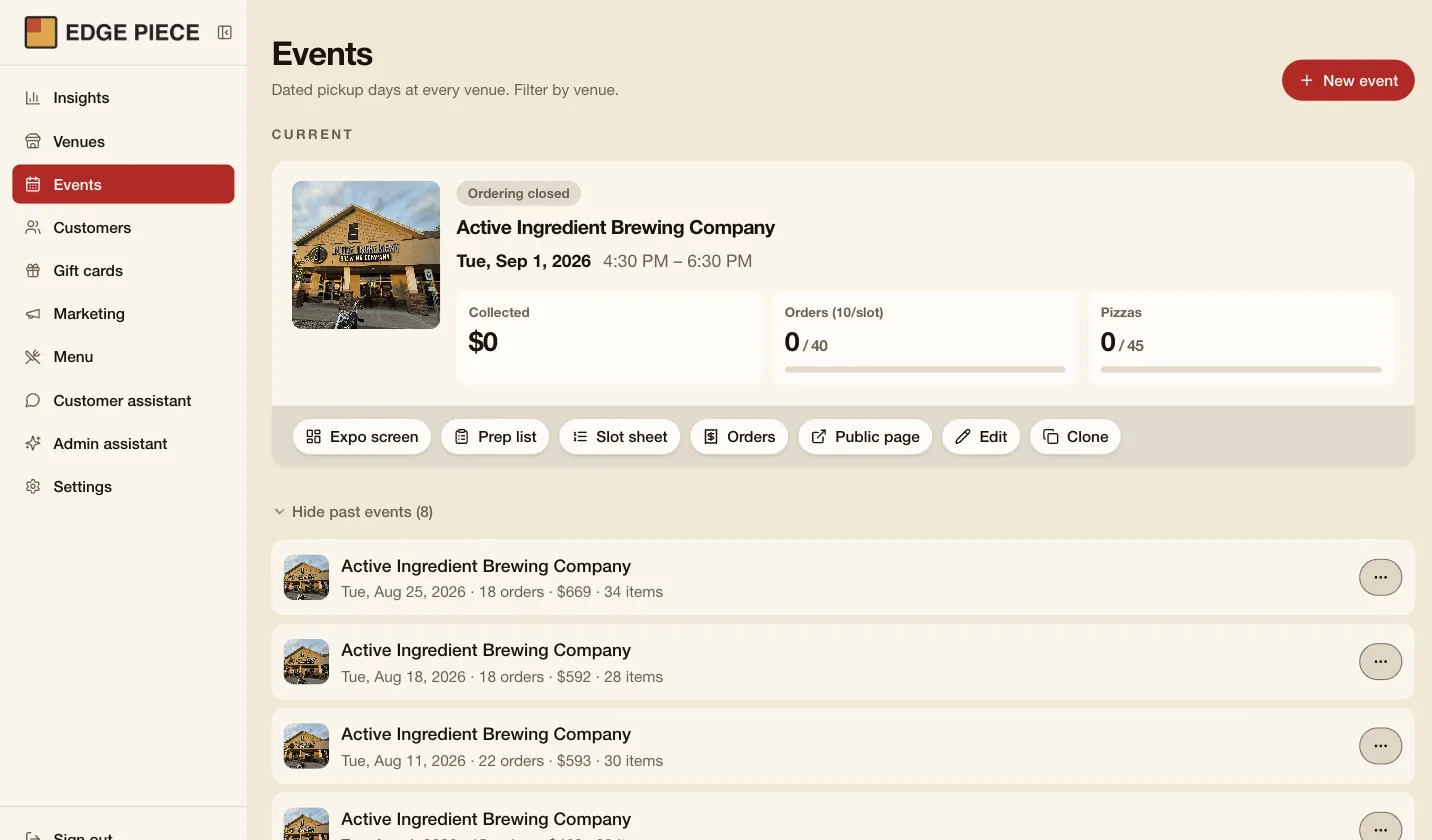This screenshot has height=840, width=1432.
Task: Select Events in the sidebar
Action: point(123,184)
